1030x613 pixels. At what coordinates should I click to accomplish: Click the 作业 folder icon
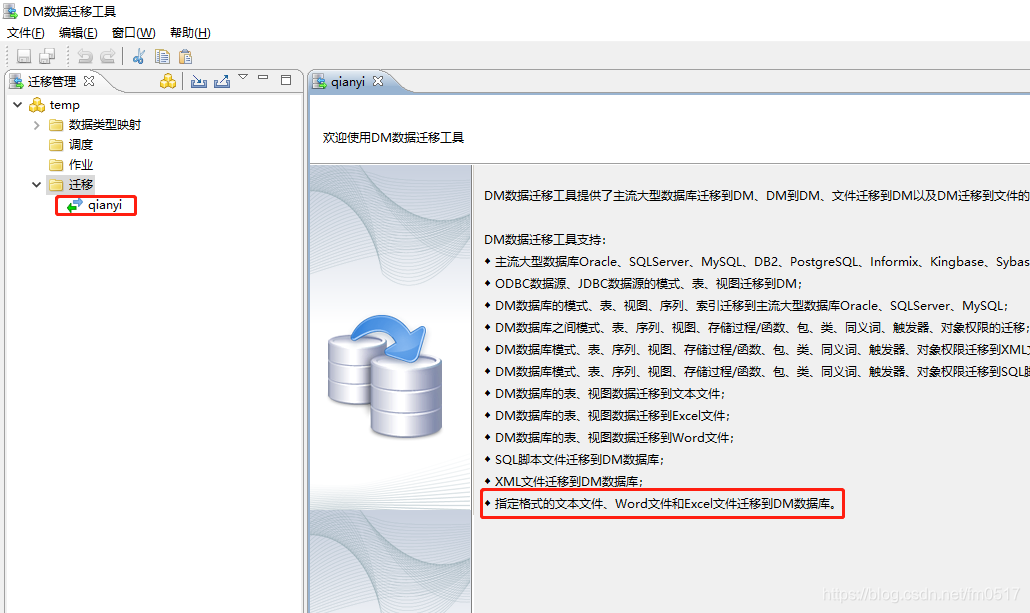[x=56, y=165]
